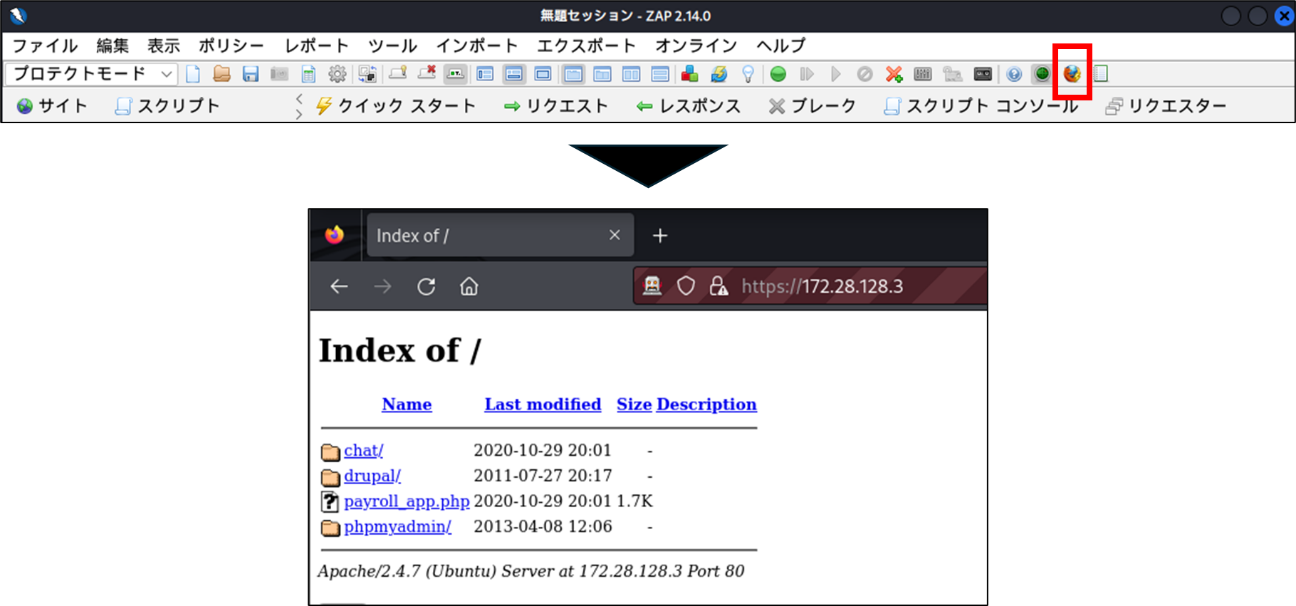Open the payroll_app.php link
Screen dimensions: 1296x606
point(406,502)
